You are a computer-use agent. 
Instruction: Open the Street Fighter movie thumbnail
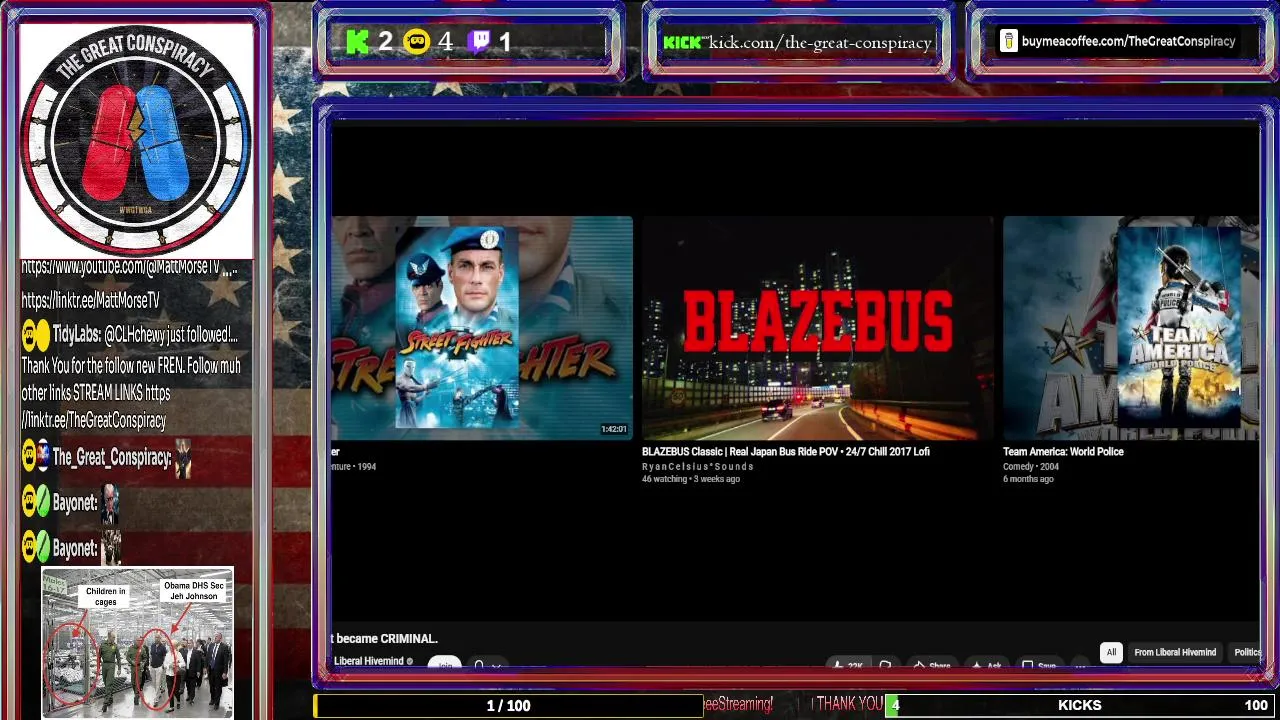pyautogui.click(x=482, y=328)
